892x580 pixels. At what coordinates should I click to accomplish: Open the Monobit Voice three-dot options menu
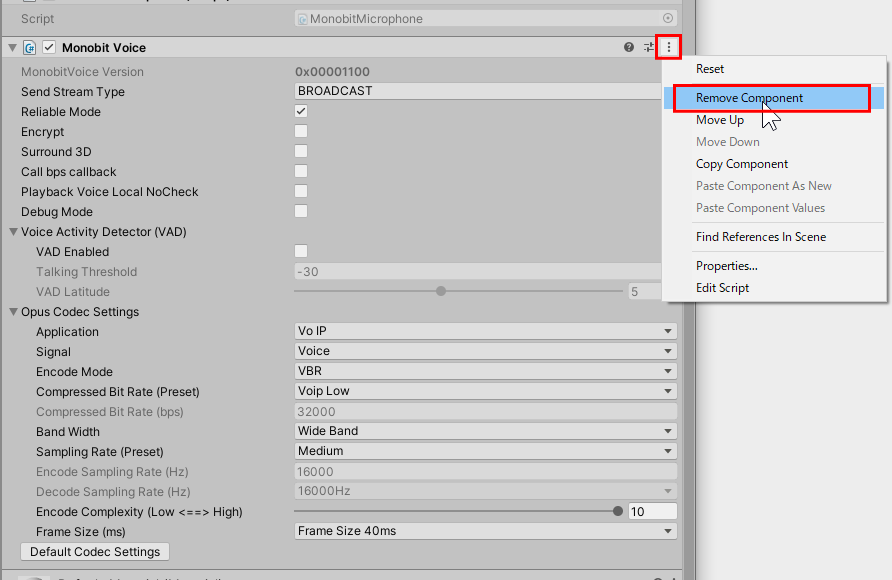pyautogui.click(x=668, y=47)
